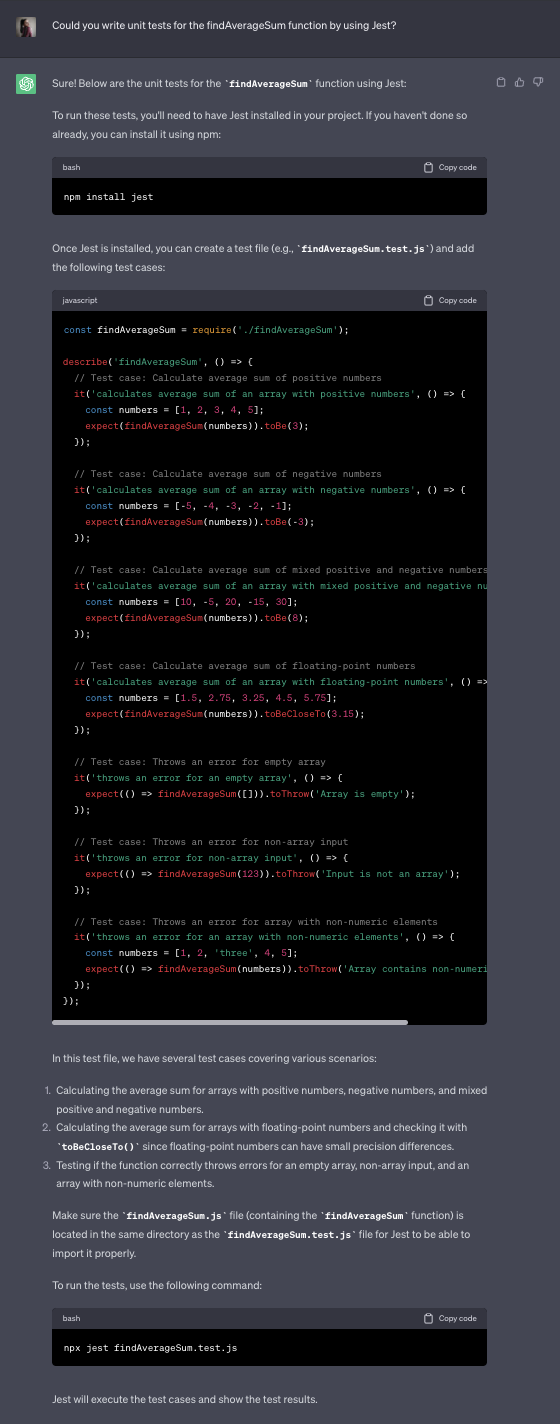Click the numbers = [1, 2, 'three', 4, 5] line
Image resolution: width=560 pixels, height=1424 pixels.
(191, 954)
